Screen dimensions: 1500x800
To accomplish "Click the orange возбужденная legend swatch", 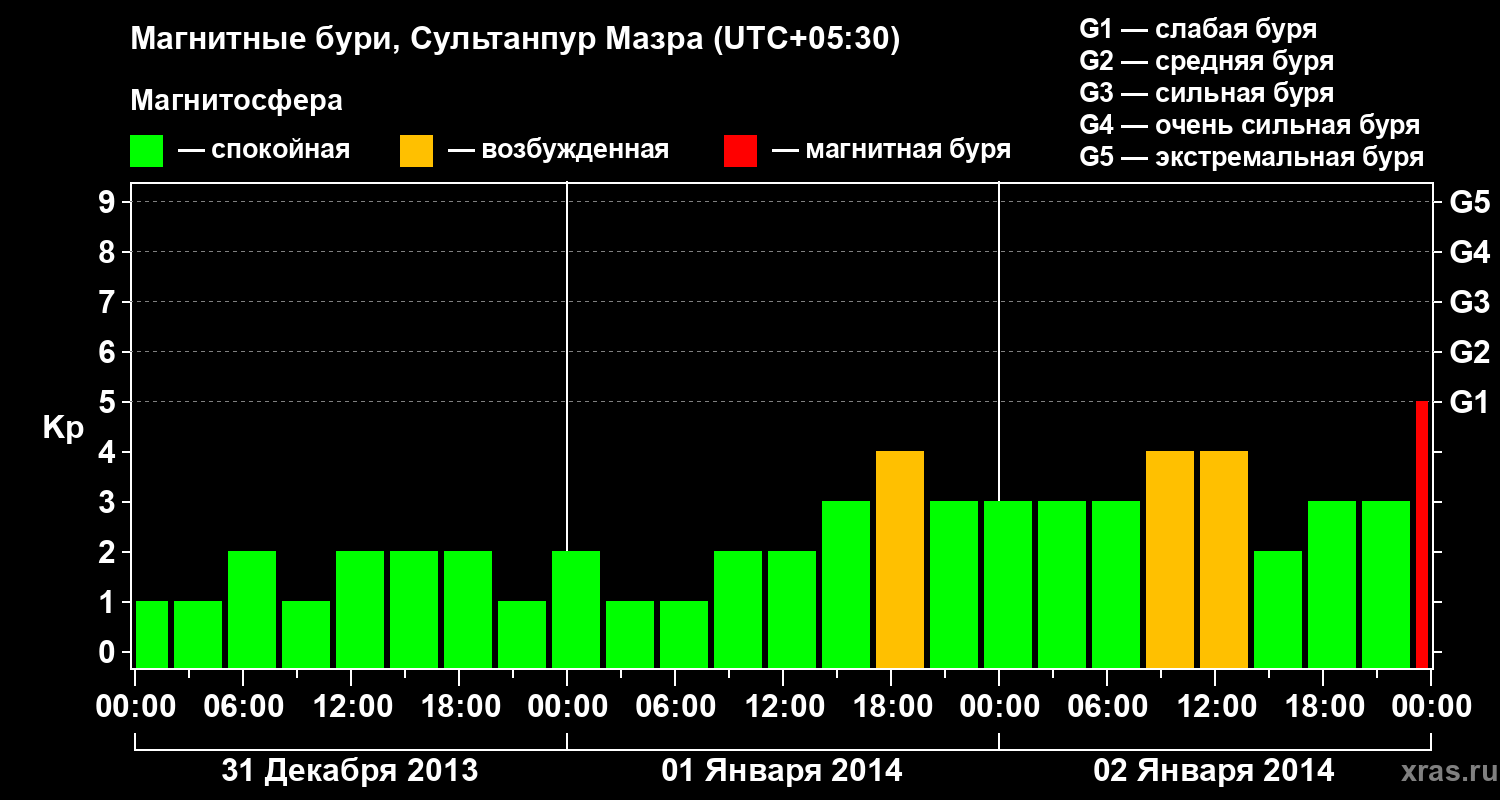I will coord(416,151).
